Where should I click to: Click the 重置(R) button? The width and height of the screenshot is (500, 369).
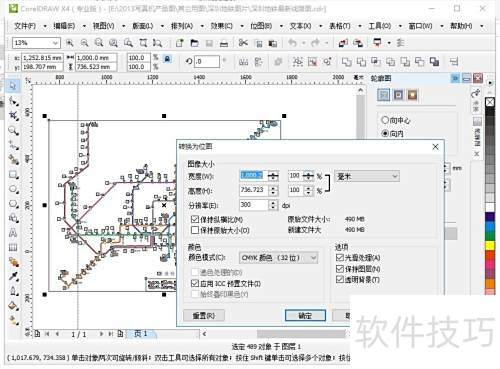204,315
